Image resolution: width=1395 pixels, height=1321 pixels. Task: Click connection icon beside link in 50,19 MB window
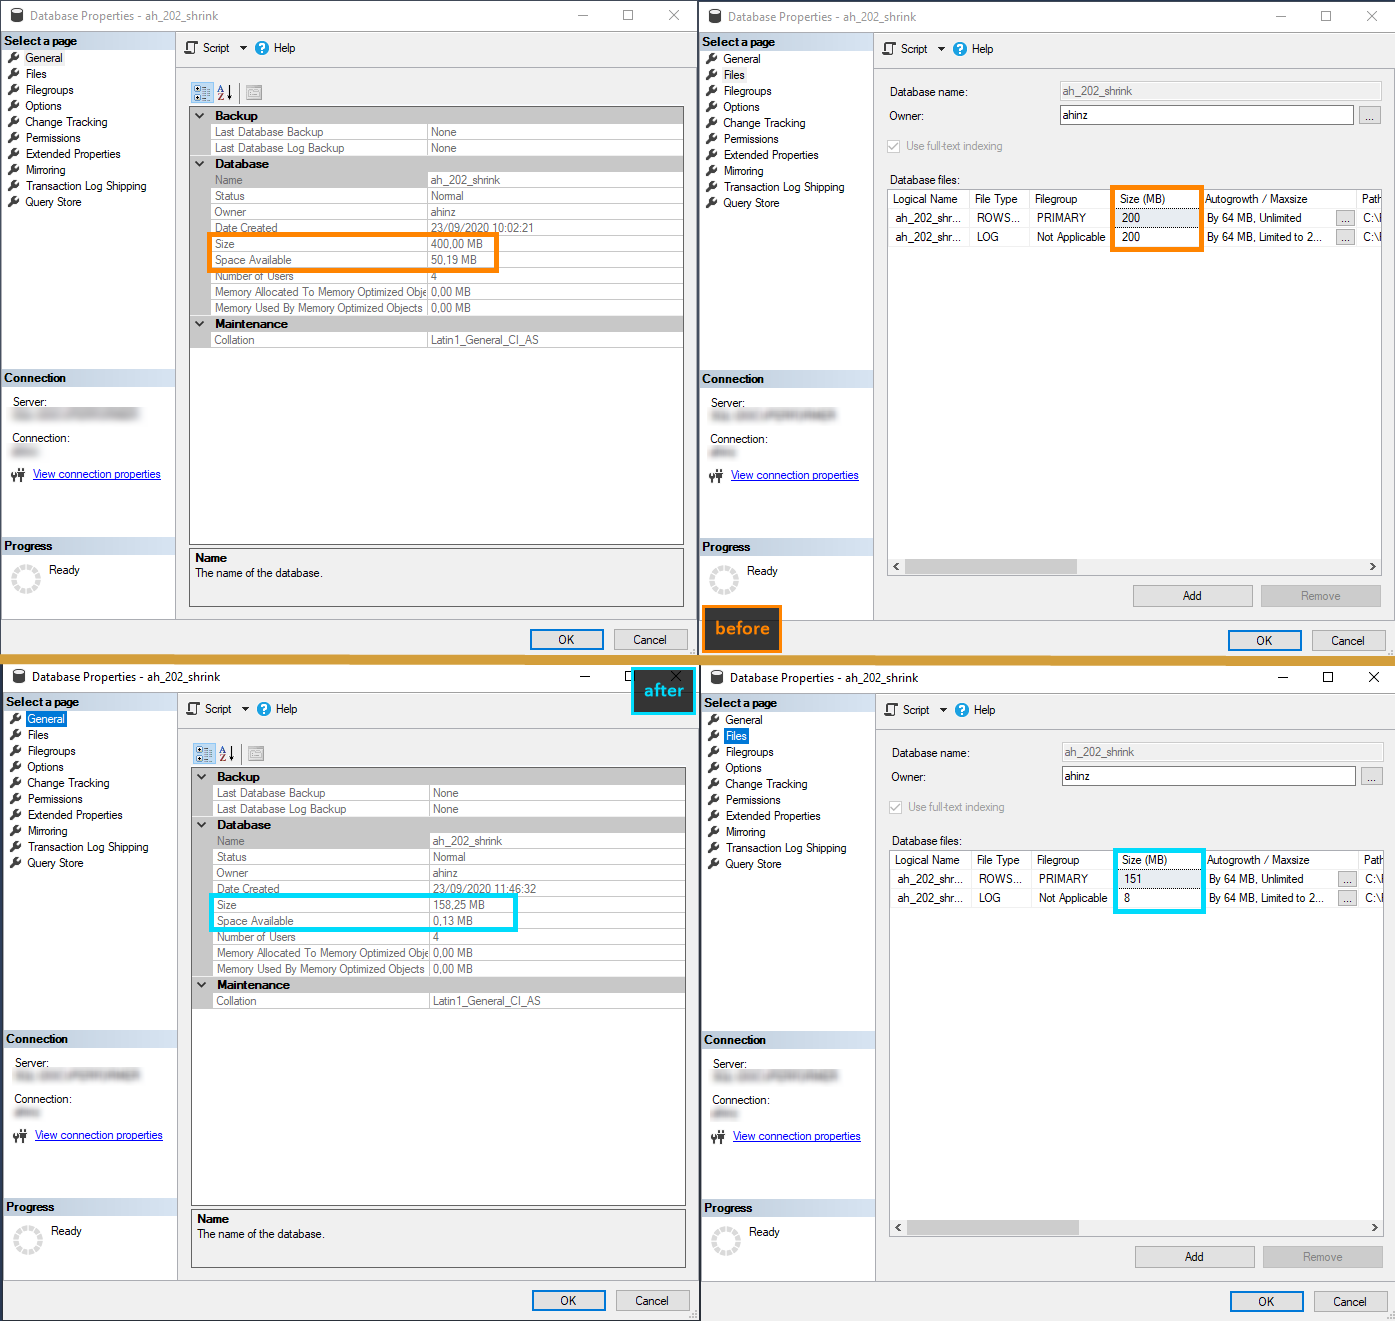pos(18,475)
